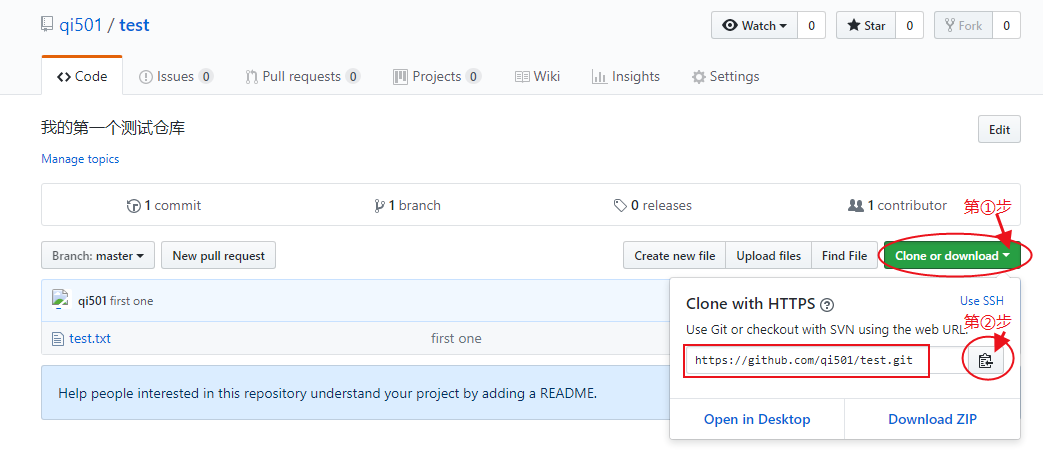Click the forks count next to Fork
Screen dimensions: 1043x461
[x=1006, y=25]
